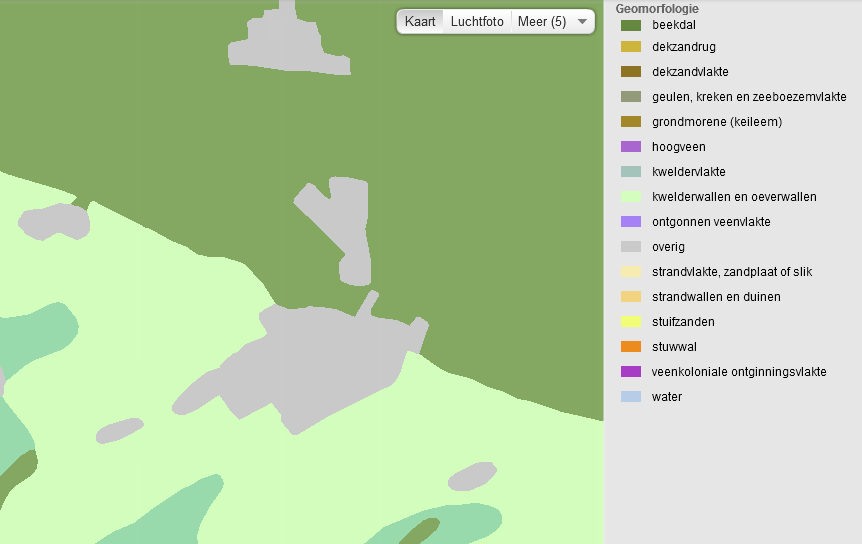This screenshot has width=862, height=544.
Task: Click the kweldervlakte teal legend swatch
Action: [x=630, y=172]
